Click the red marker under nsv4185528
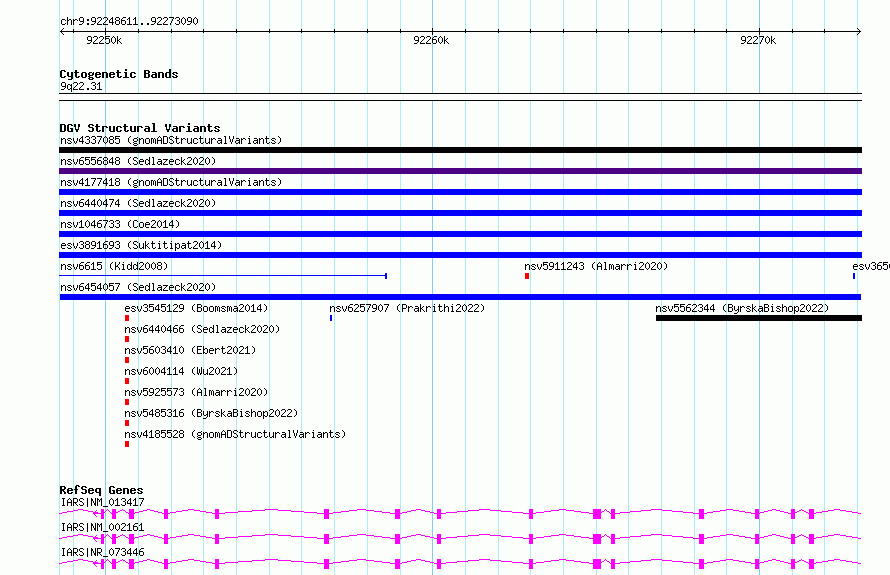The image size is (890, 575). pyautogui.click(x=127, y=444)
